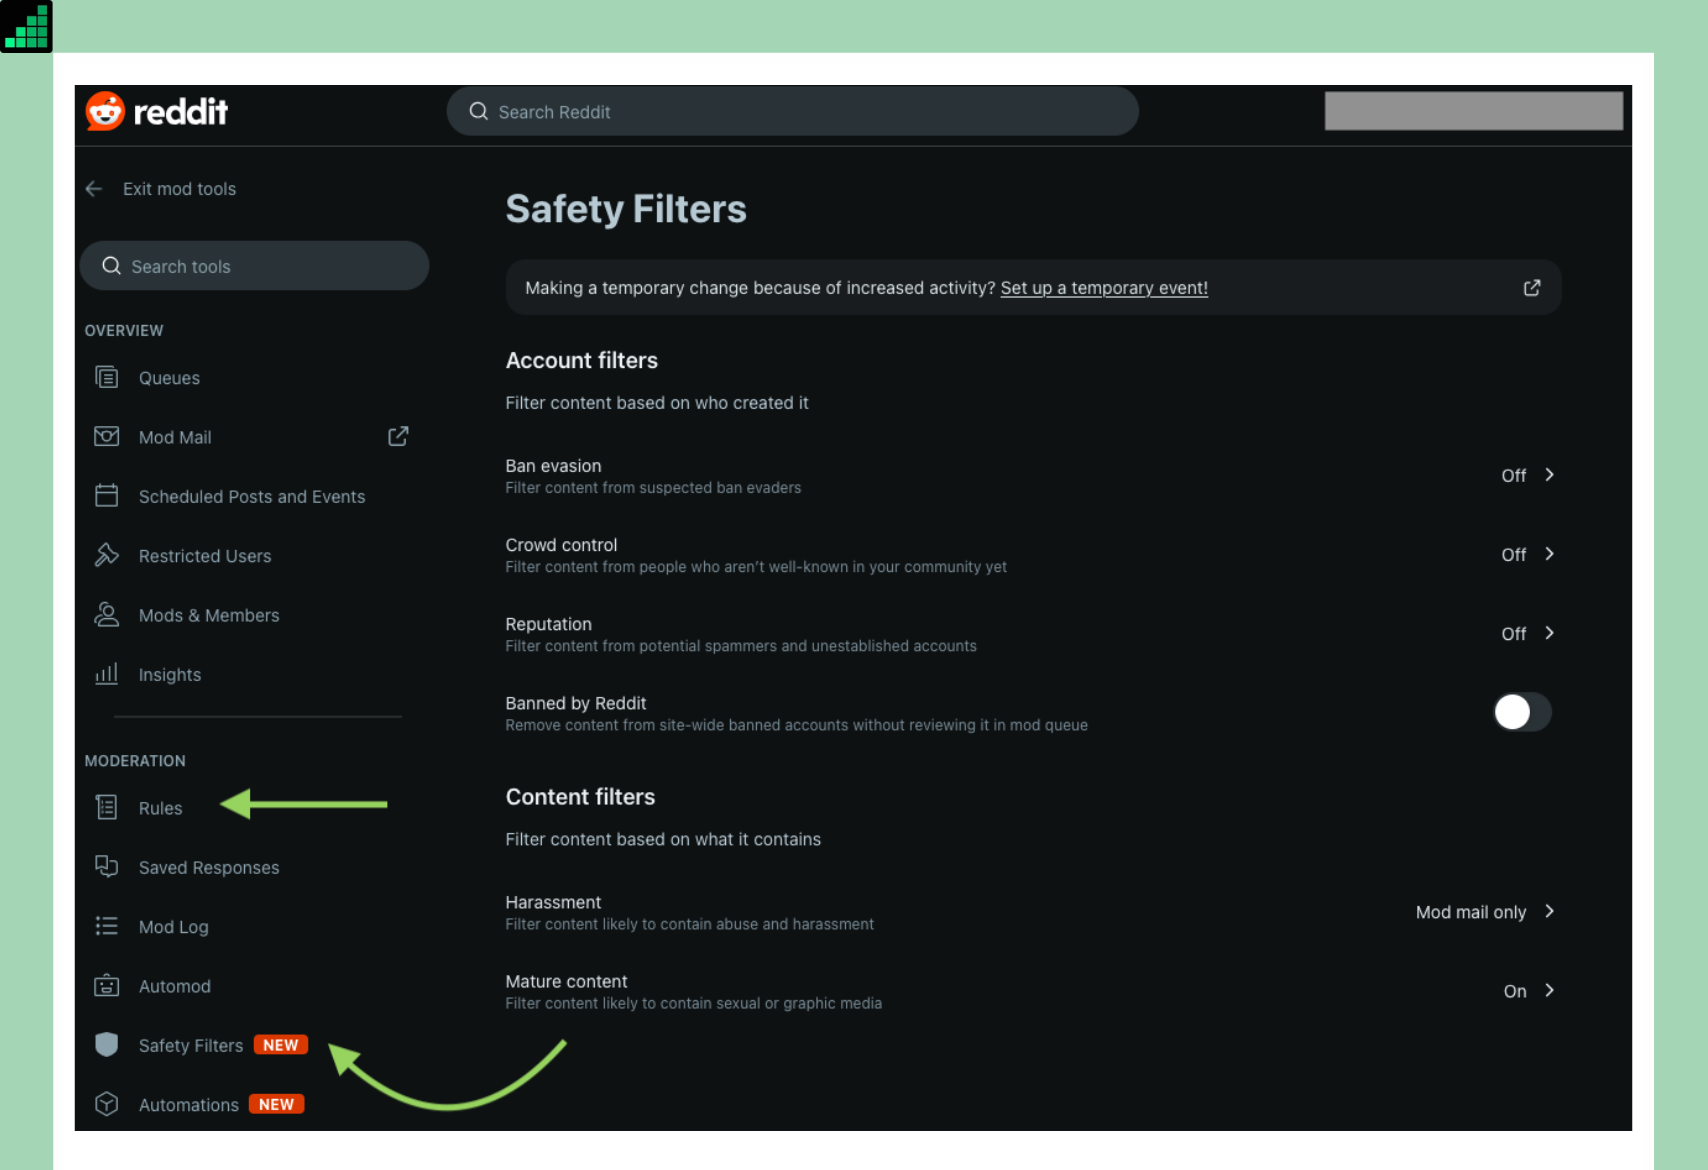The image size is (1708, 1170).
Task: Click the Safety Filters shield icon
Action: pyautogui.click(x=106, y=1044)
